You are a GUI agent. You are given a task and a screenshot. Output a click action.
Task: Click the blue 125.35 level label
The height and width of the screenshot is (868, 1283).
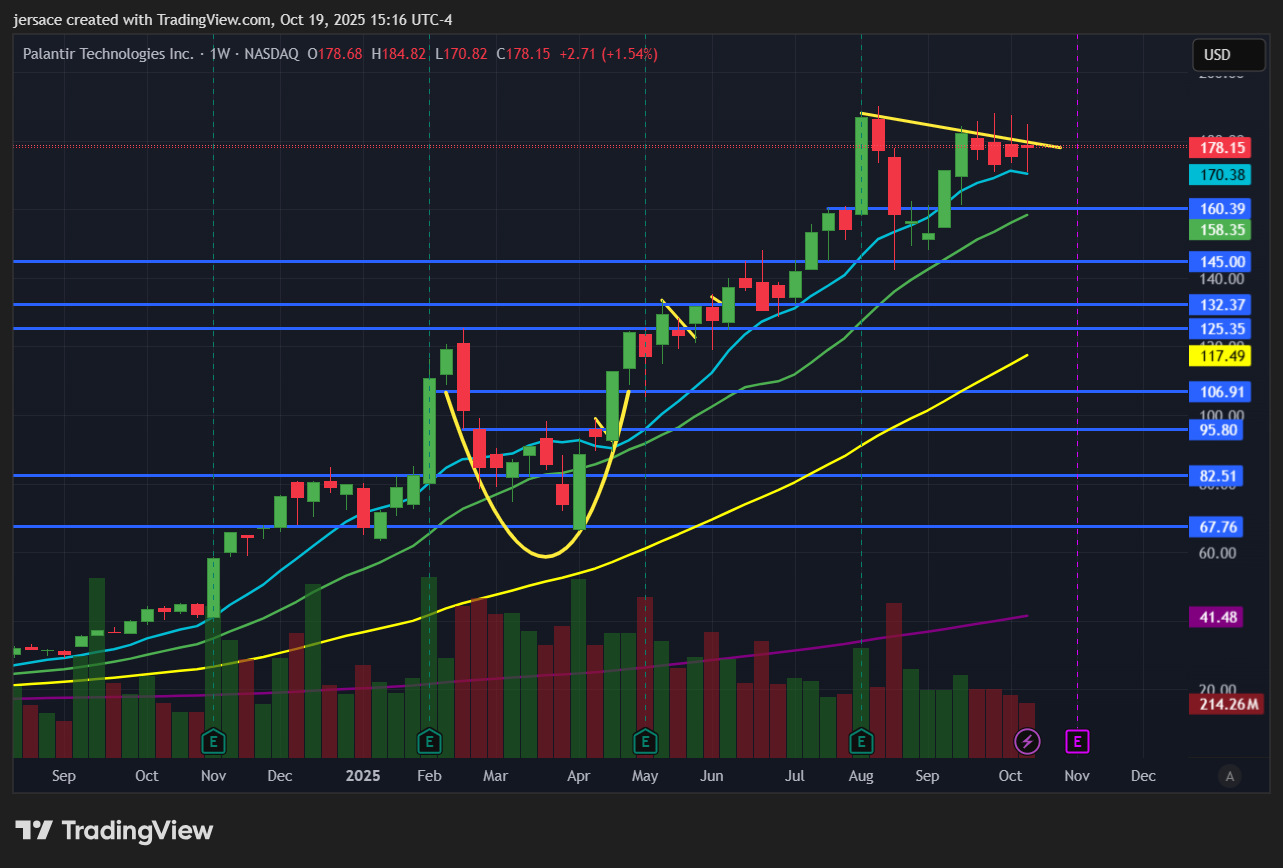pos(1219,329)
